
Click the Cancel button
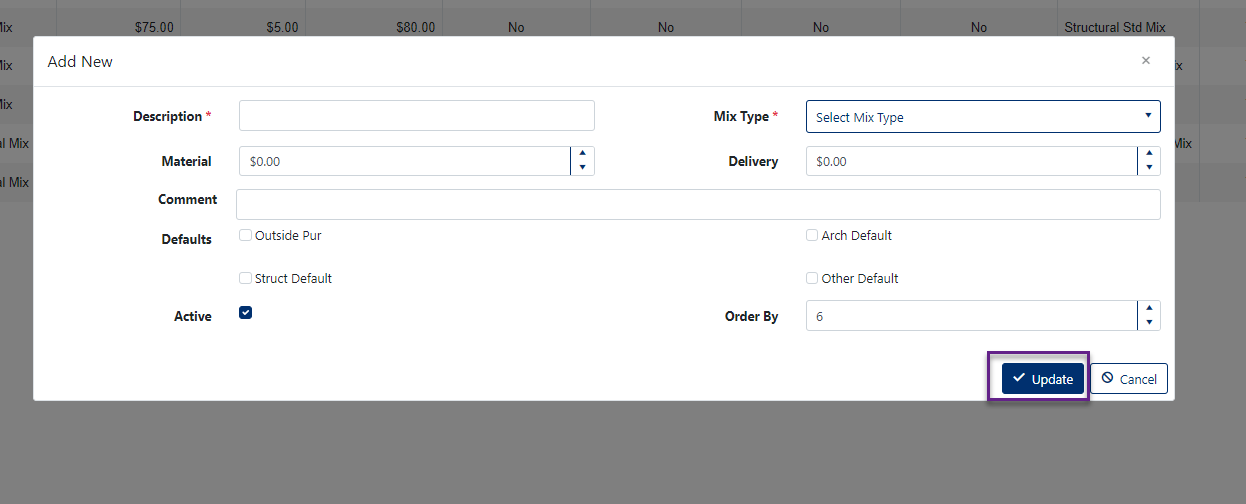coord(1129,379)
